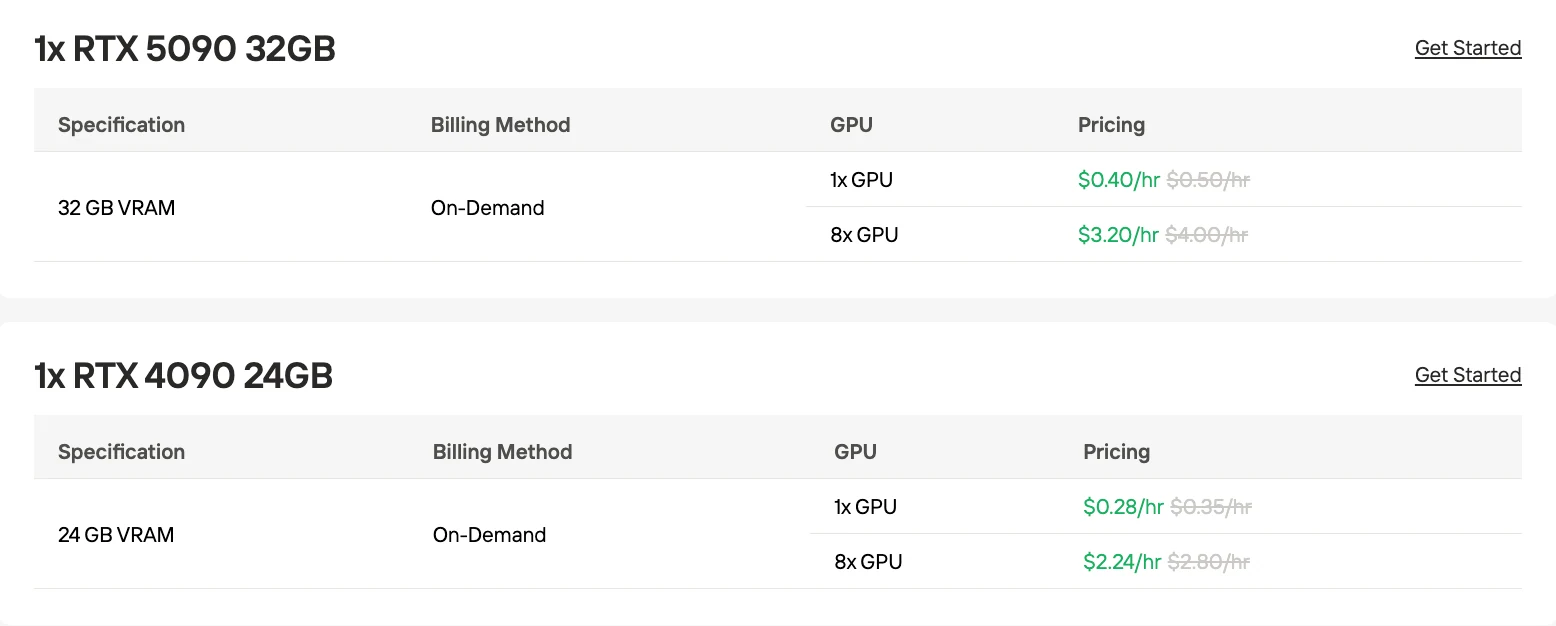This screenshot has width=1556, height=626.
Task: Select the 1x RTX 5090 32GB heading
Action: click(185, 48)
